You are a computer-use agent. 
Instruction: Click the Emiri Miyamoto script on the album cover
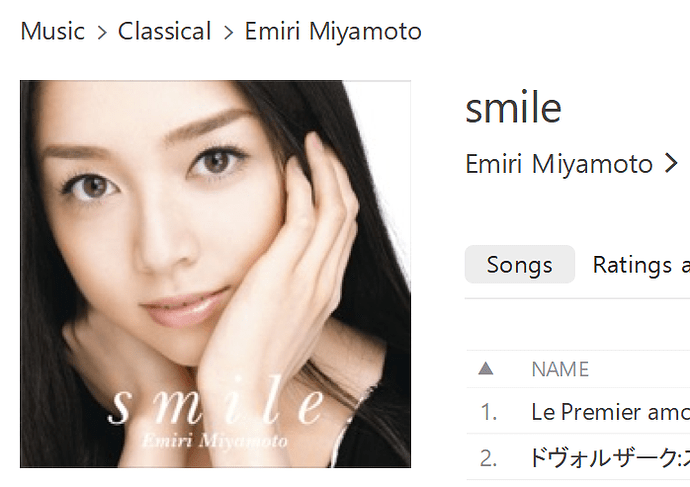pyautogui.click(x=215, y=441)
